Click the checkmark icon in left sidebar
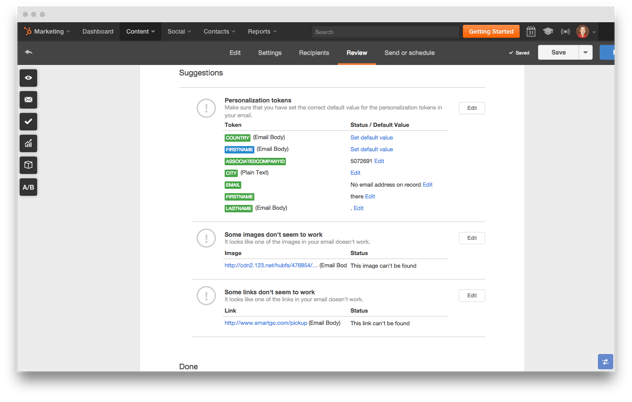Viewport: 632px width, 402px height. (x=28, y=121)
